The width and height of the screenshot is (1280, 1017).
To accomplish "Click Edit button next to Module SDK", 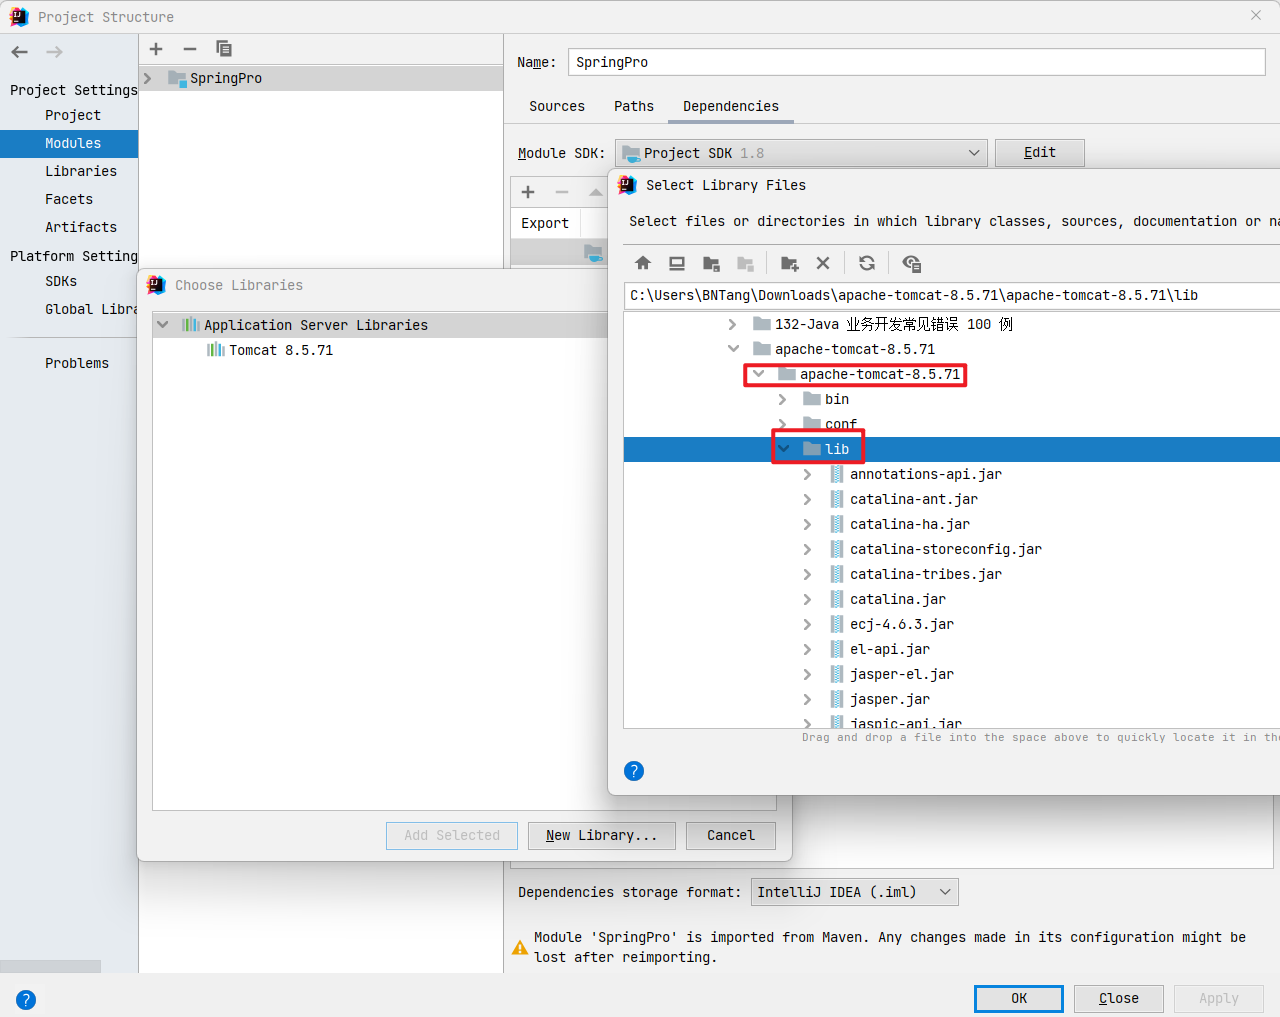I will tap(1040, 152).
